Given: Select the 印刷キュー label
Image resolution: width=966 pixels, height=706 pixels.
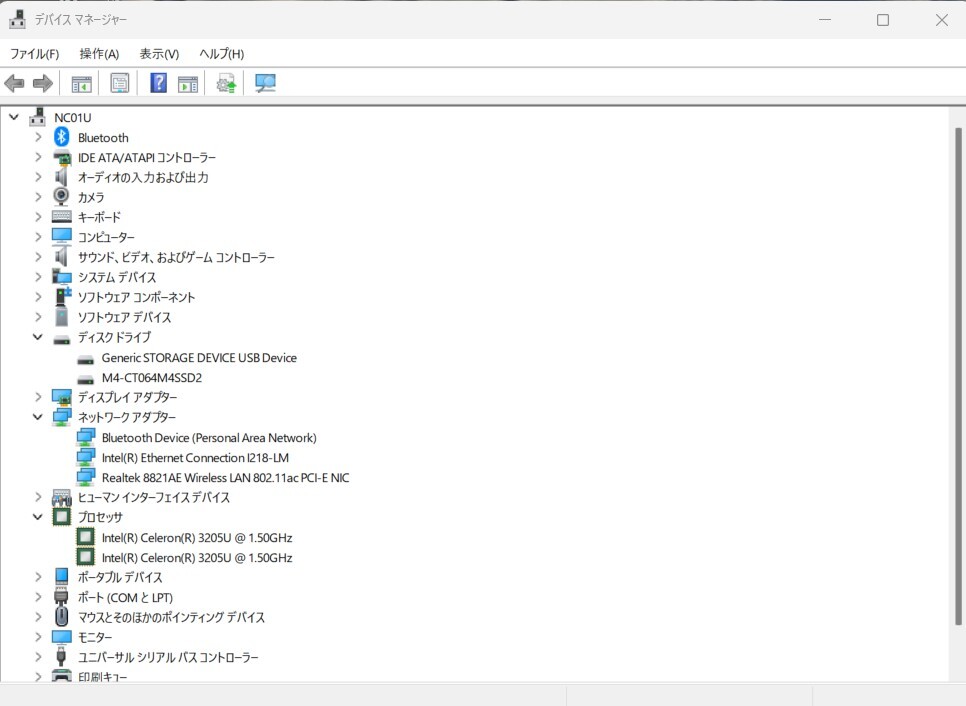Looking at the screenshot, I should click(x=102, y=676).
